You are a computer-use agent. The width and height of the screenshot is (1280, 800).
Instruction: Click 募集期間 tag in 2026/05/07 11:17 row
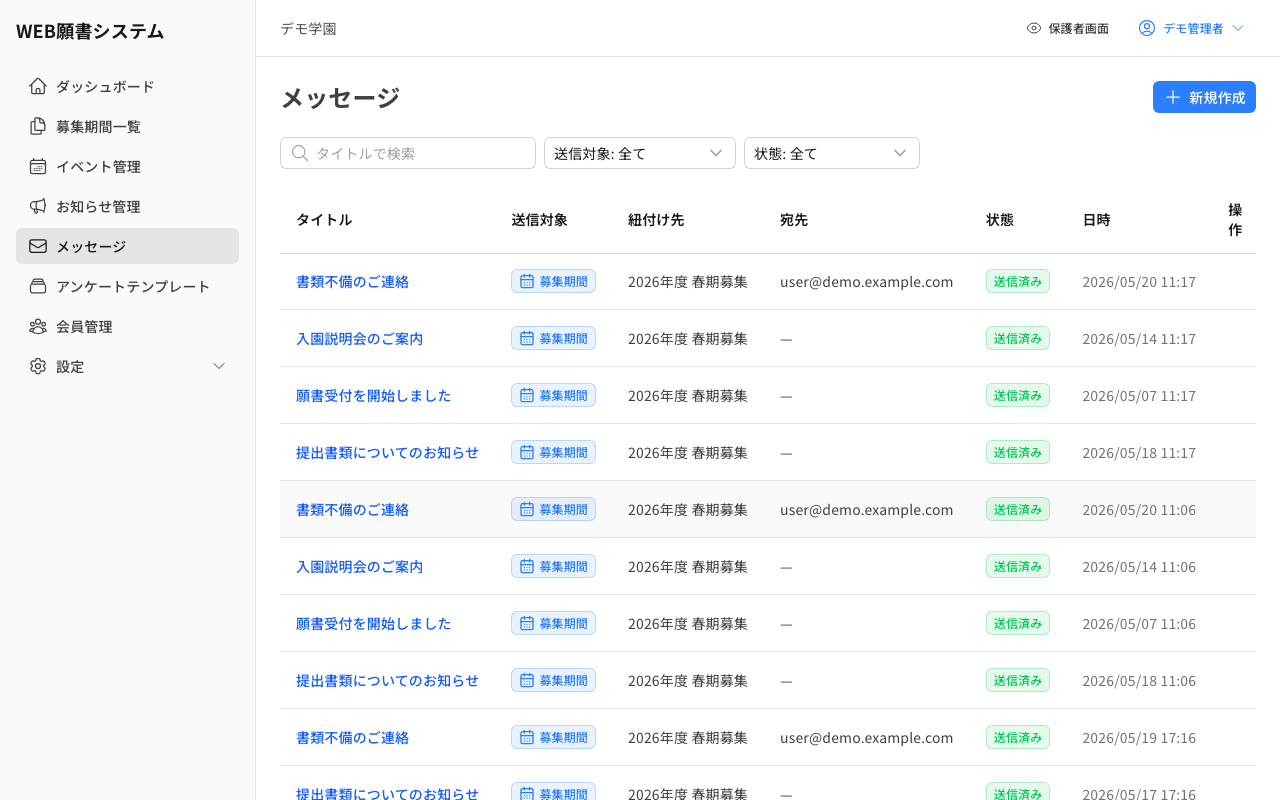click(x=553, y=395)
